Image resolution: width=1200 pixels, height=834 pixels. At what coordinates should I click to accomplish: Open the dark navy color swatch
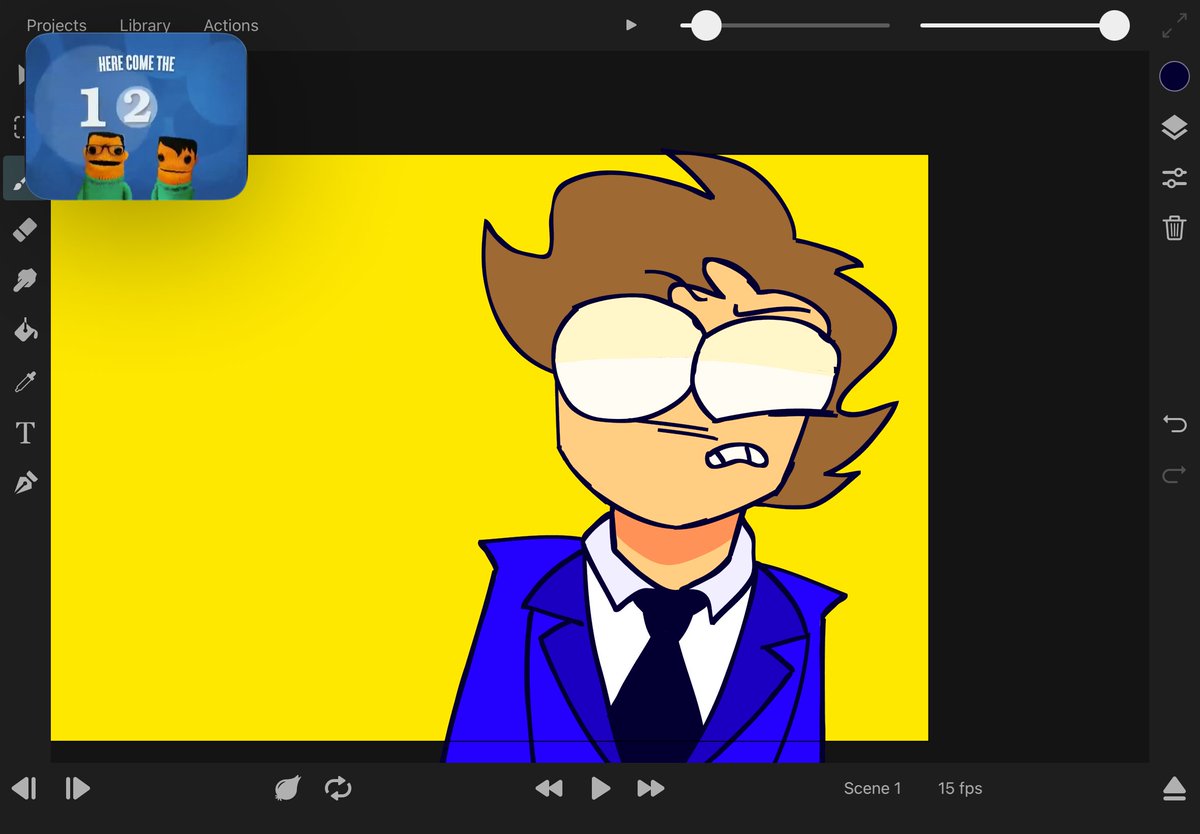(1174, 76)
